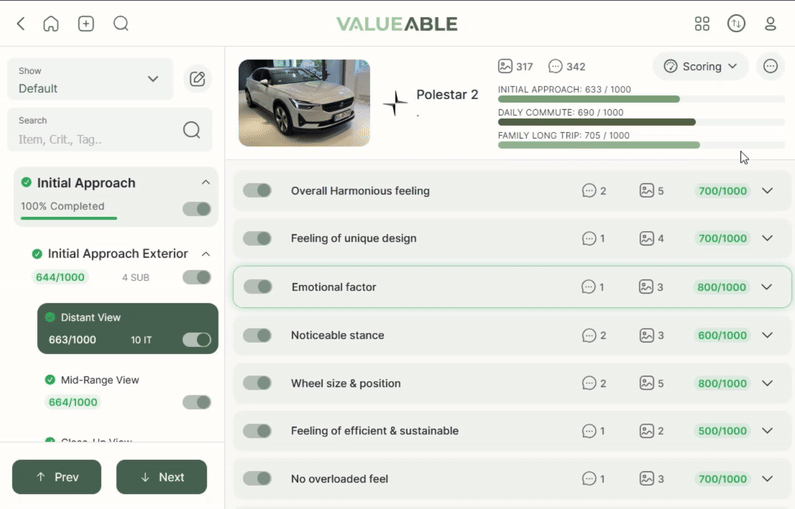
Task: Click the Prev button
Action: (57, 477)
